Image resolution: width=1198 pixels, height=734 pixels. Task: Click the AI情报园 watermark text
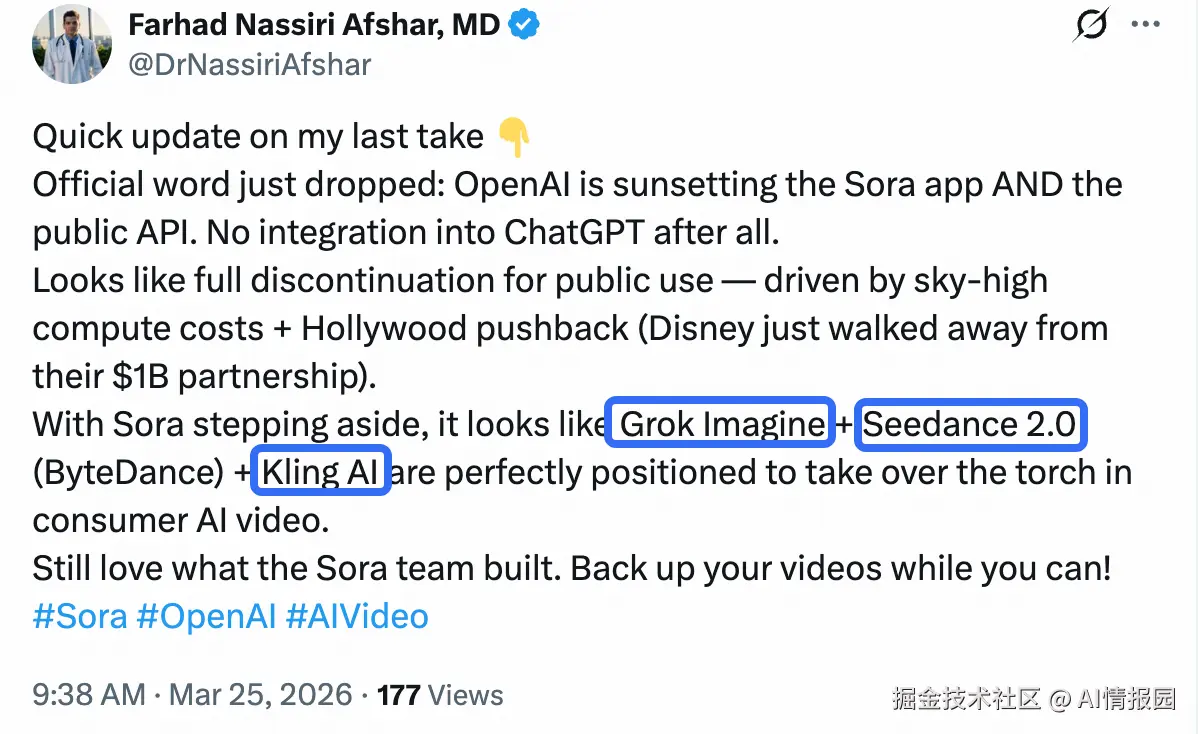(x=1126, y=699)
